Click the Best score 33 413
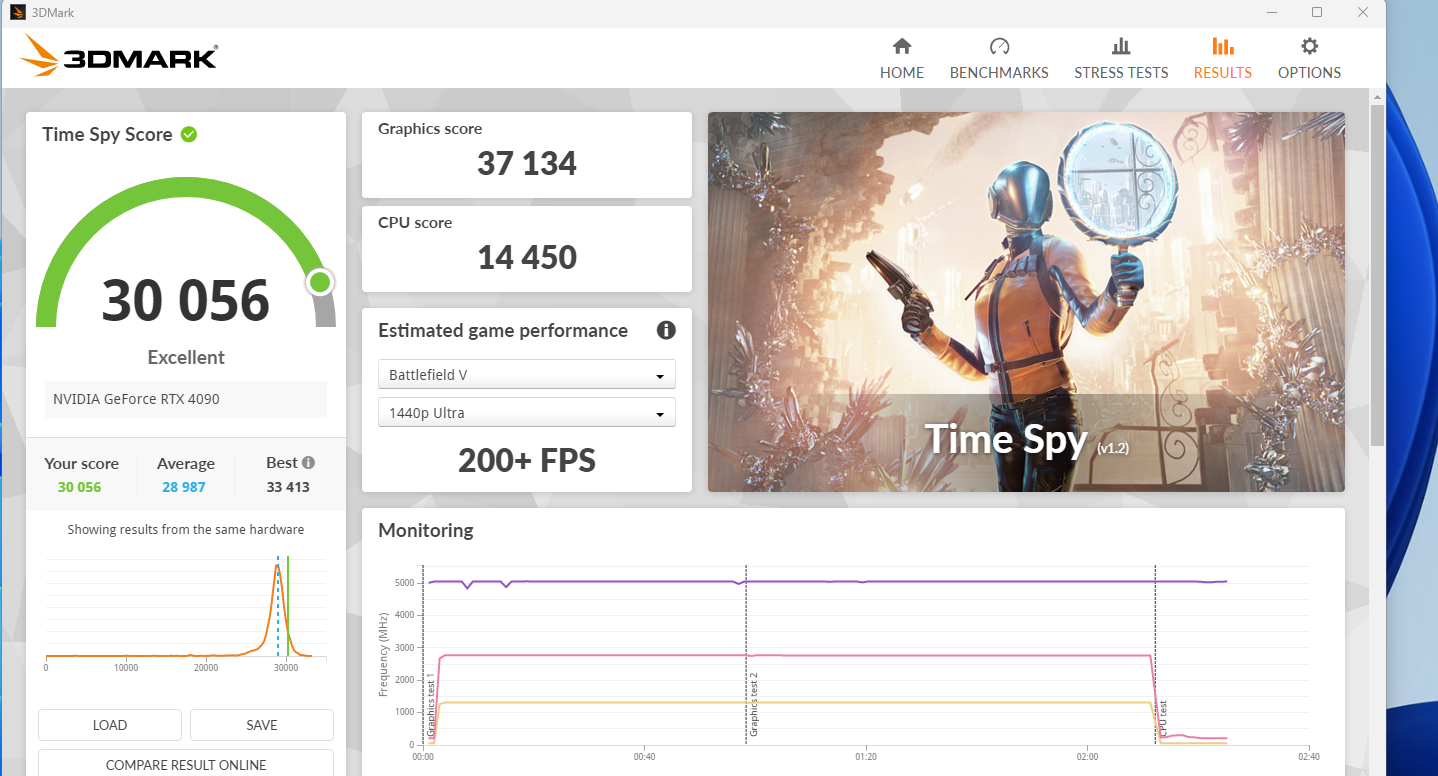 (288, 487)
